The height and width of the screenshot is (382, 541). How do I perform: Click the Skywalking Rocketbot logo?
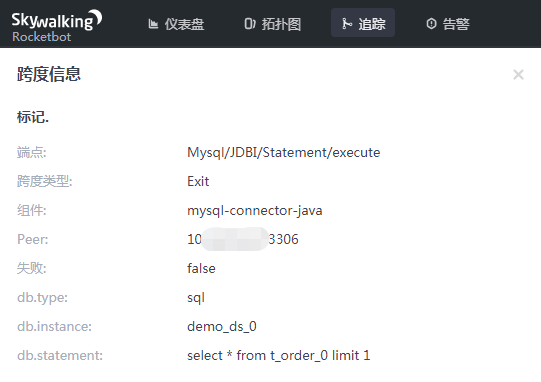click(x=57, y=26)
